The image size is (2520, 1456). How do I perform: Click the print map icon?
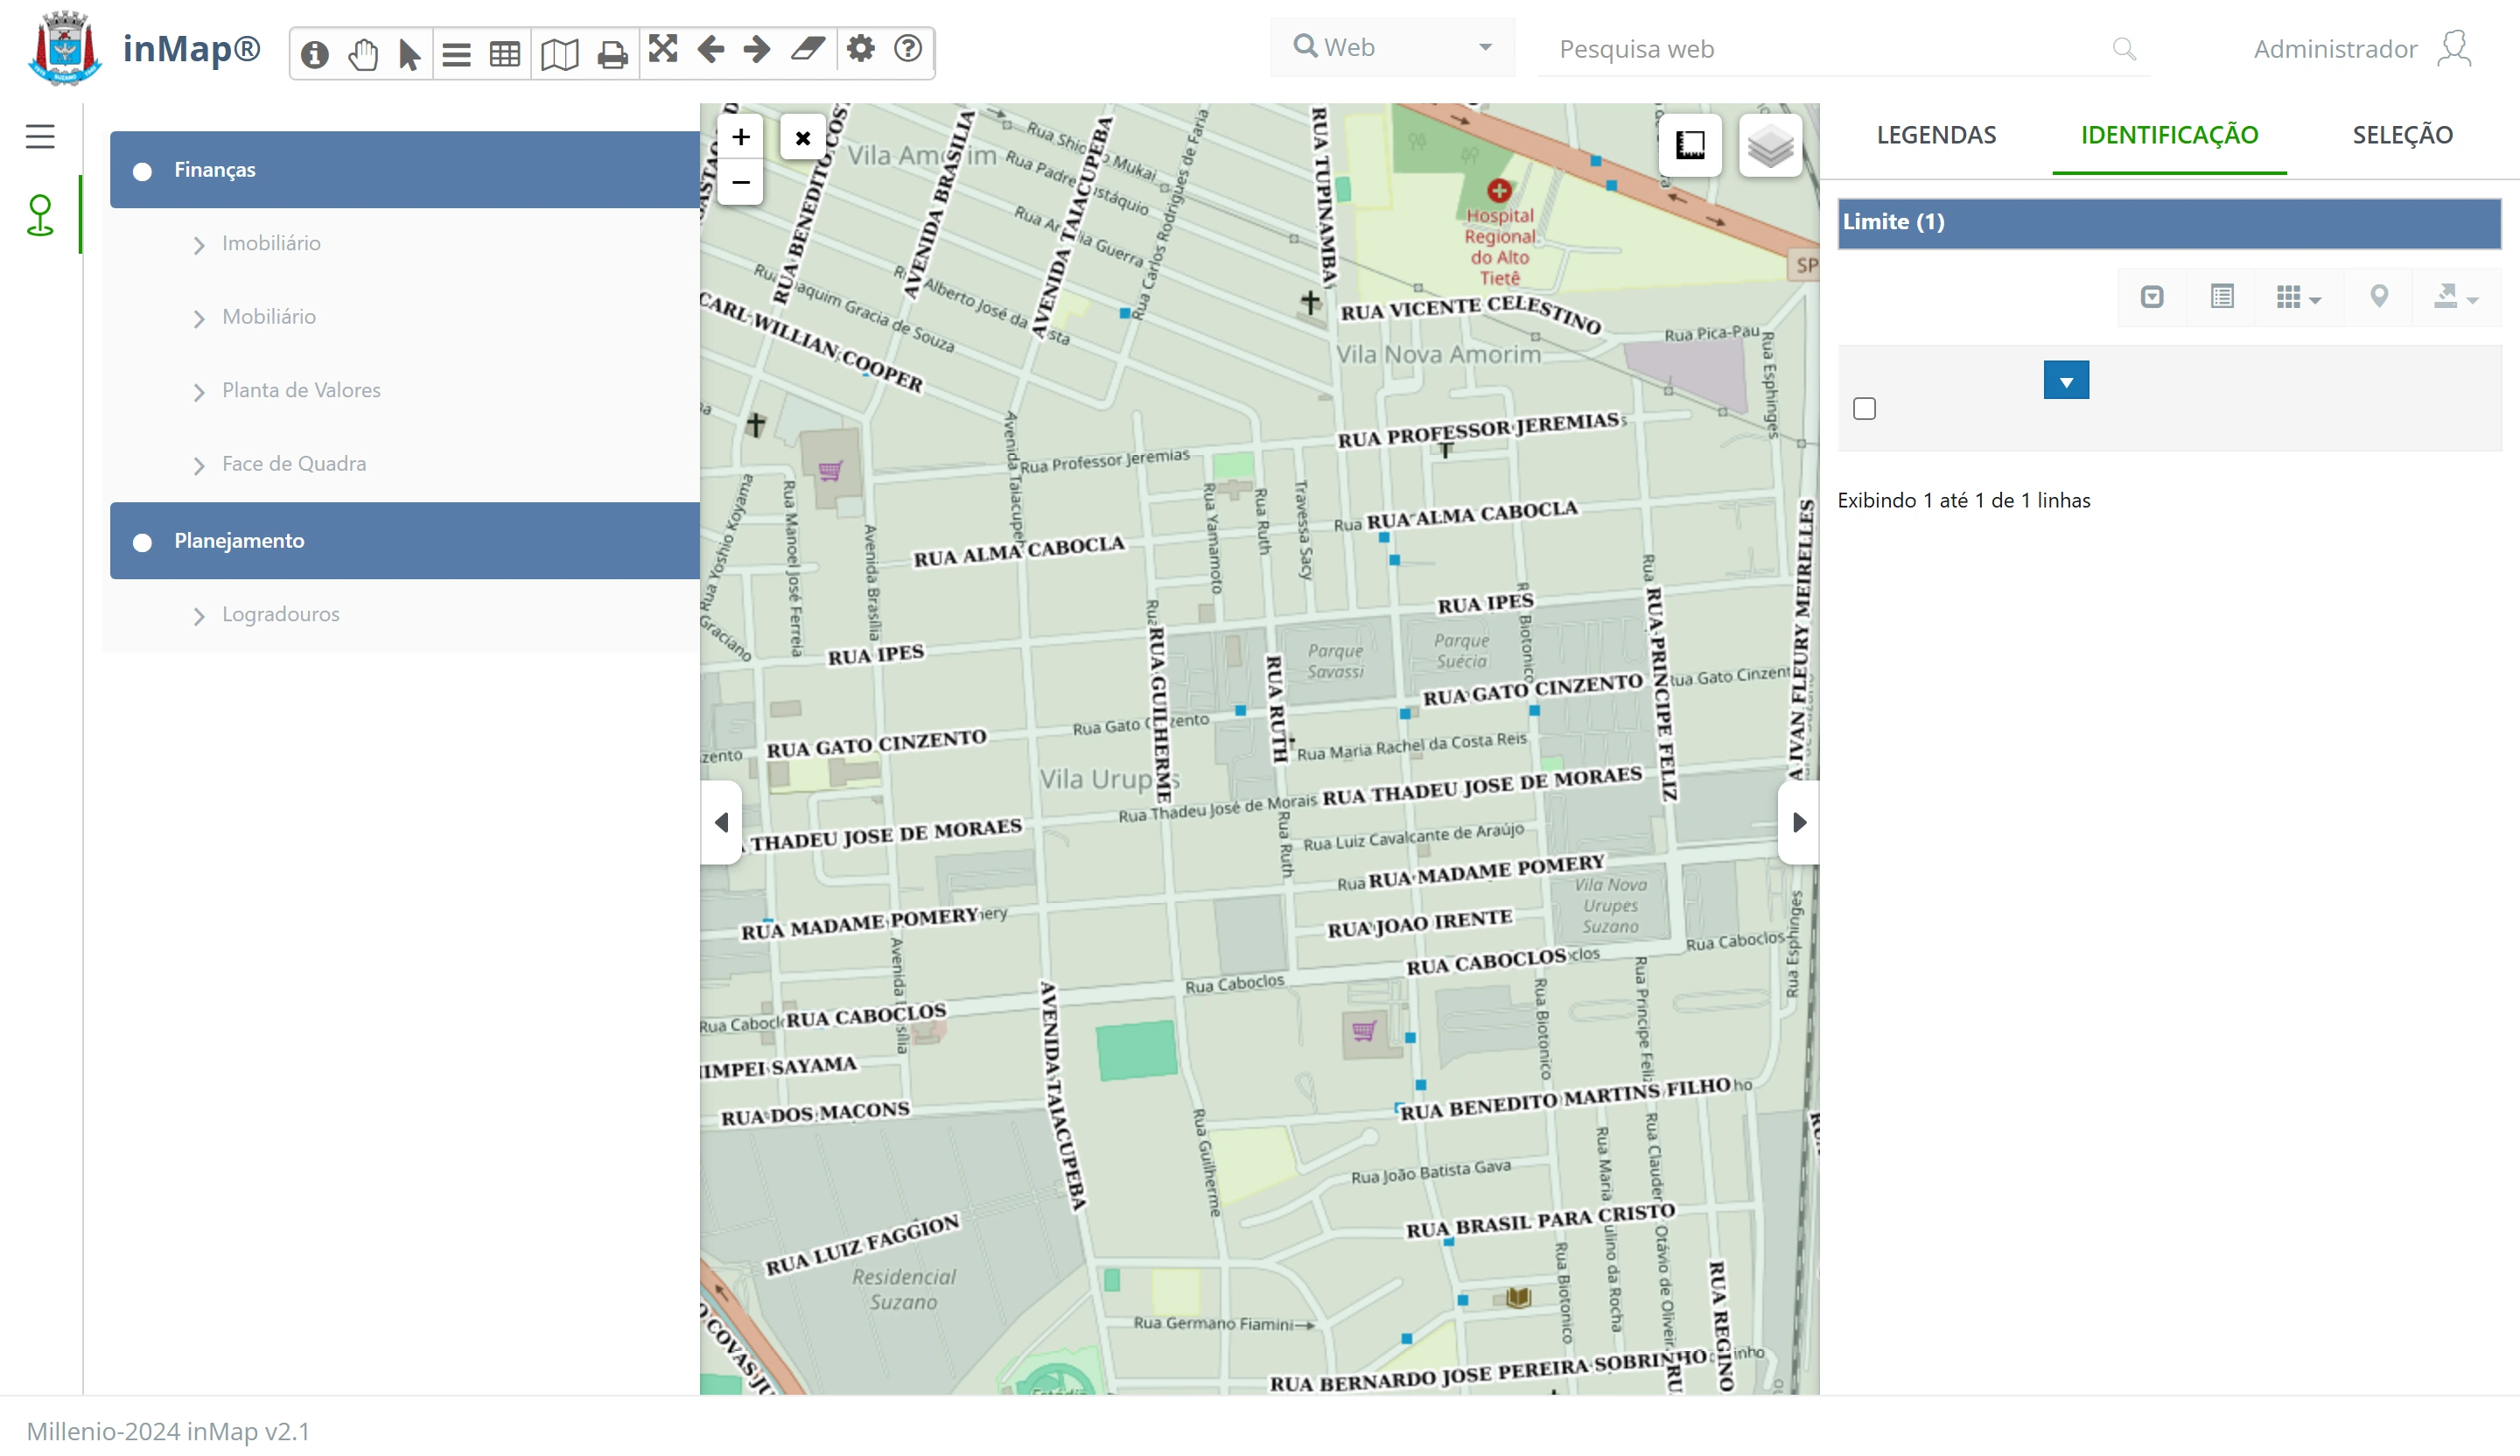pos(612,53)
